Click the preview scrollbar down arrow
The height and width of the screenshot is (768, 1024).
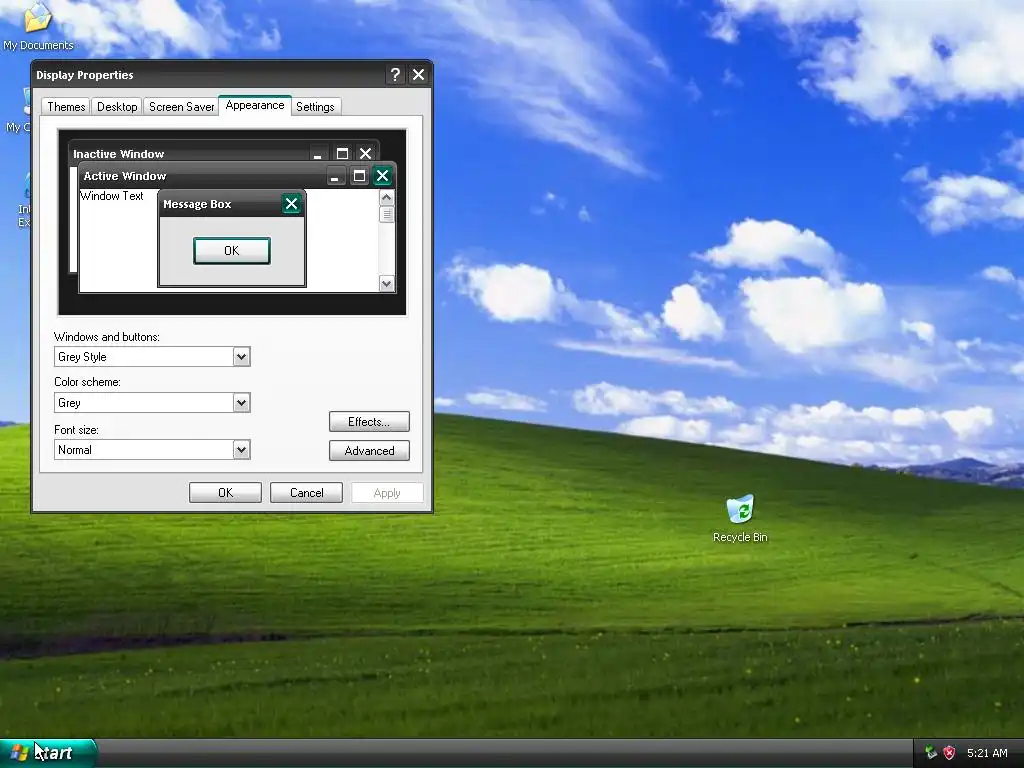[x=387, y=283]
